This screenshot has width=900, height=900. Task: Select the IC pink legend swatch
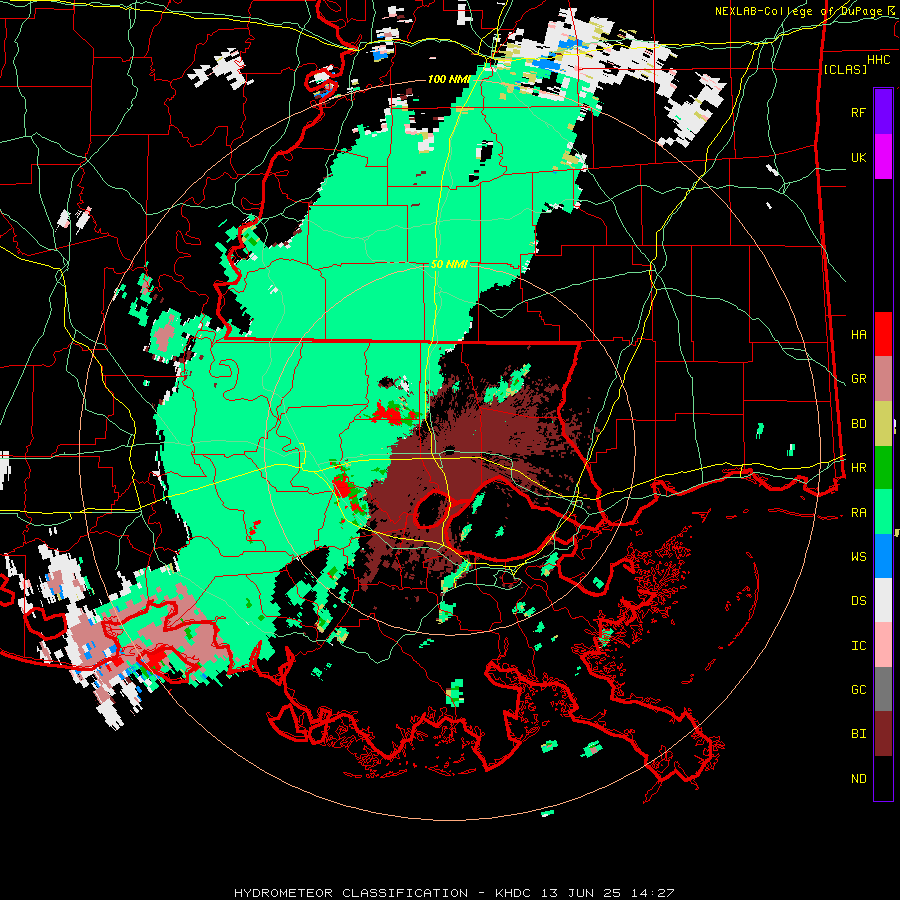coord(883,645)
